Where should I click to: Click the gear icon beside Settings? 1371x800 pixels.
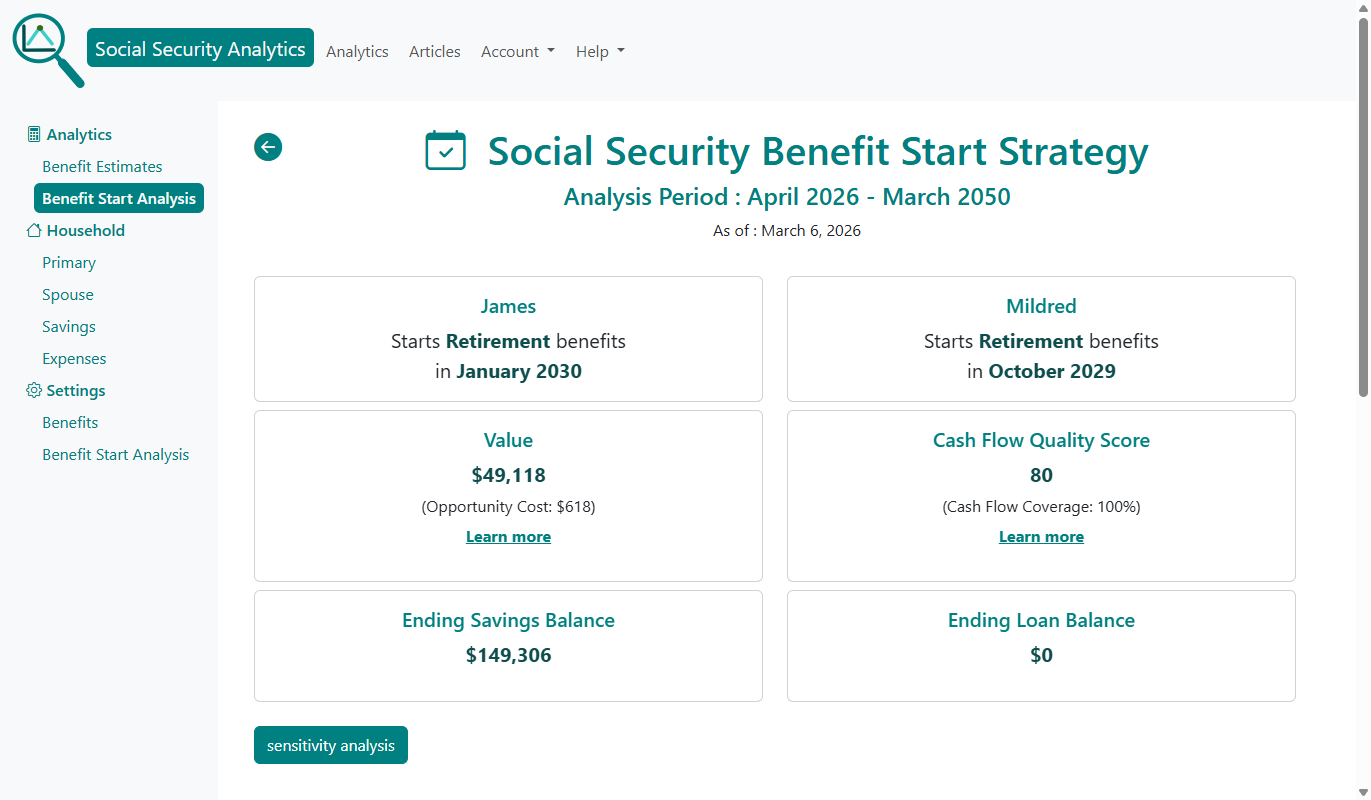click(33, 390)
